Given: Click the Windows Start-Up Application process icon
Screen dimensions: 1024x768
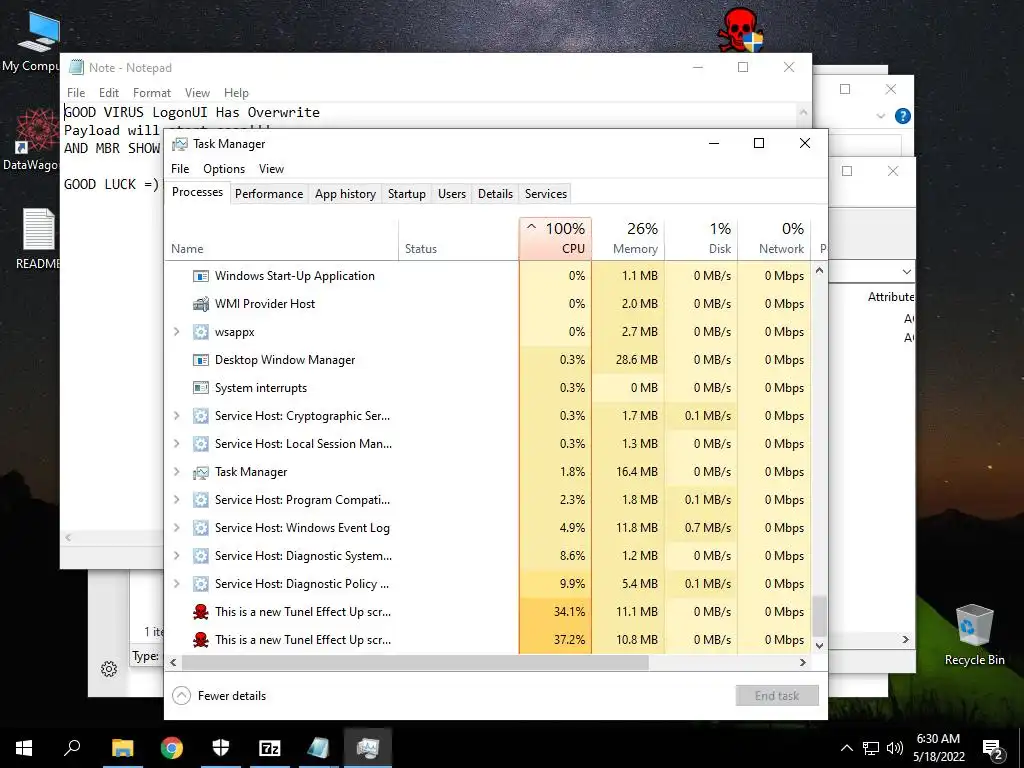Looking at the screenshot, I should [200, 276].
